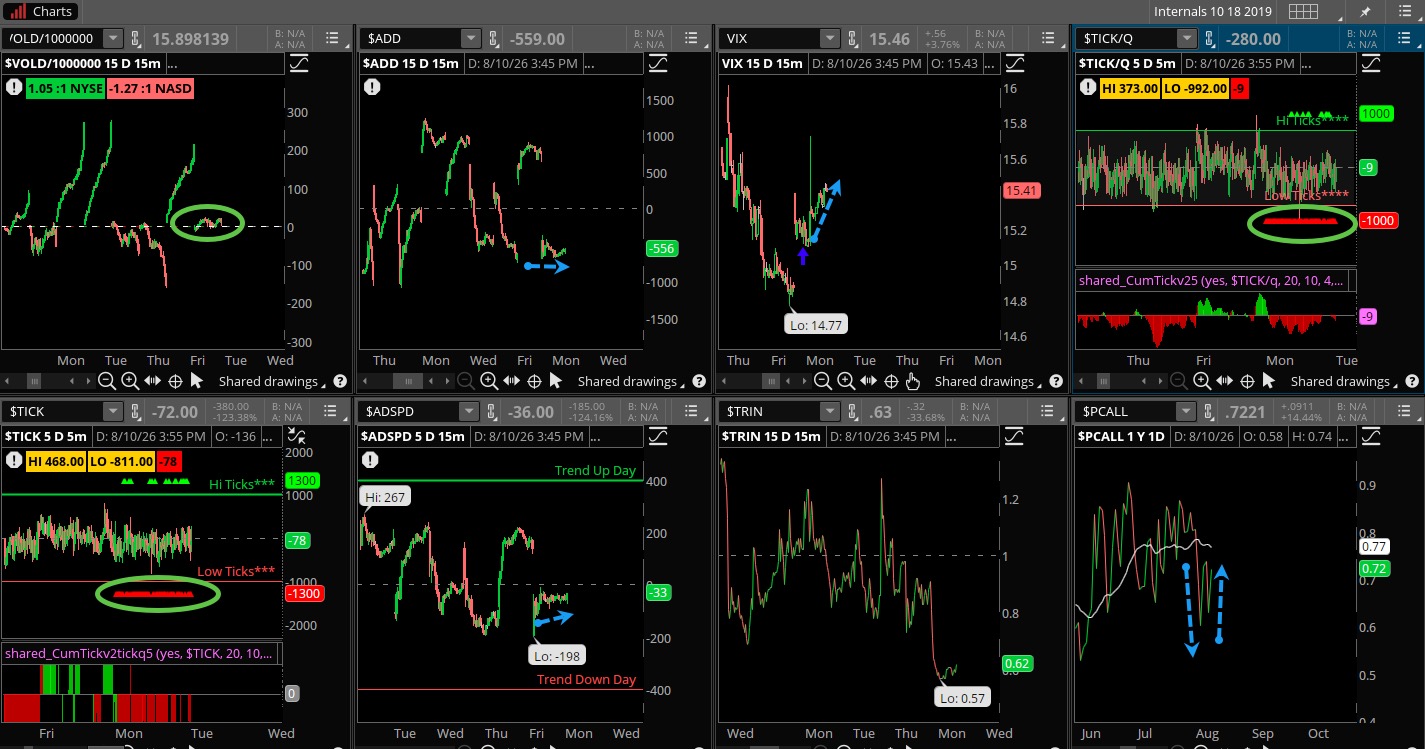Toggle the pin window icon at top right

(x=1366, y=12)
